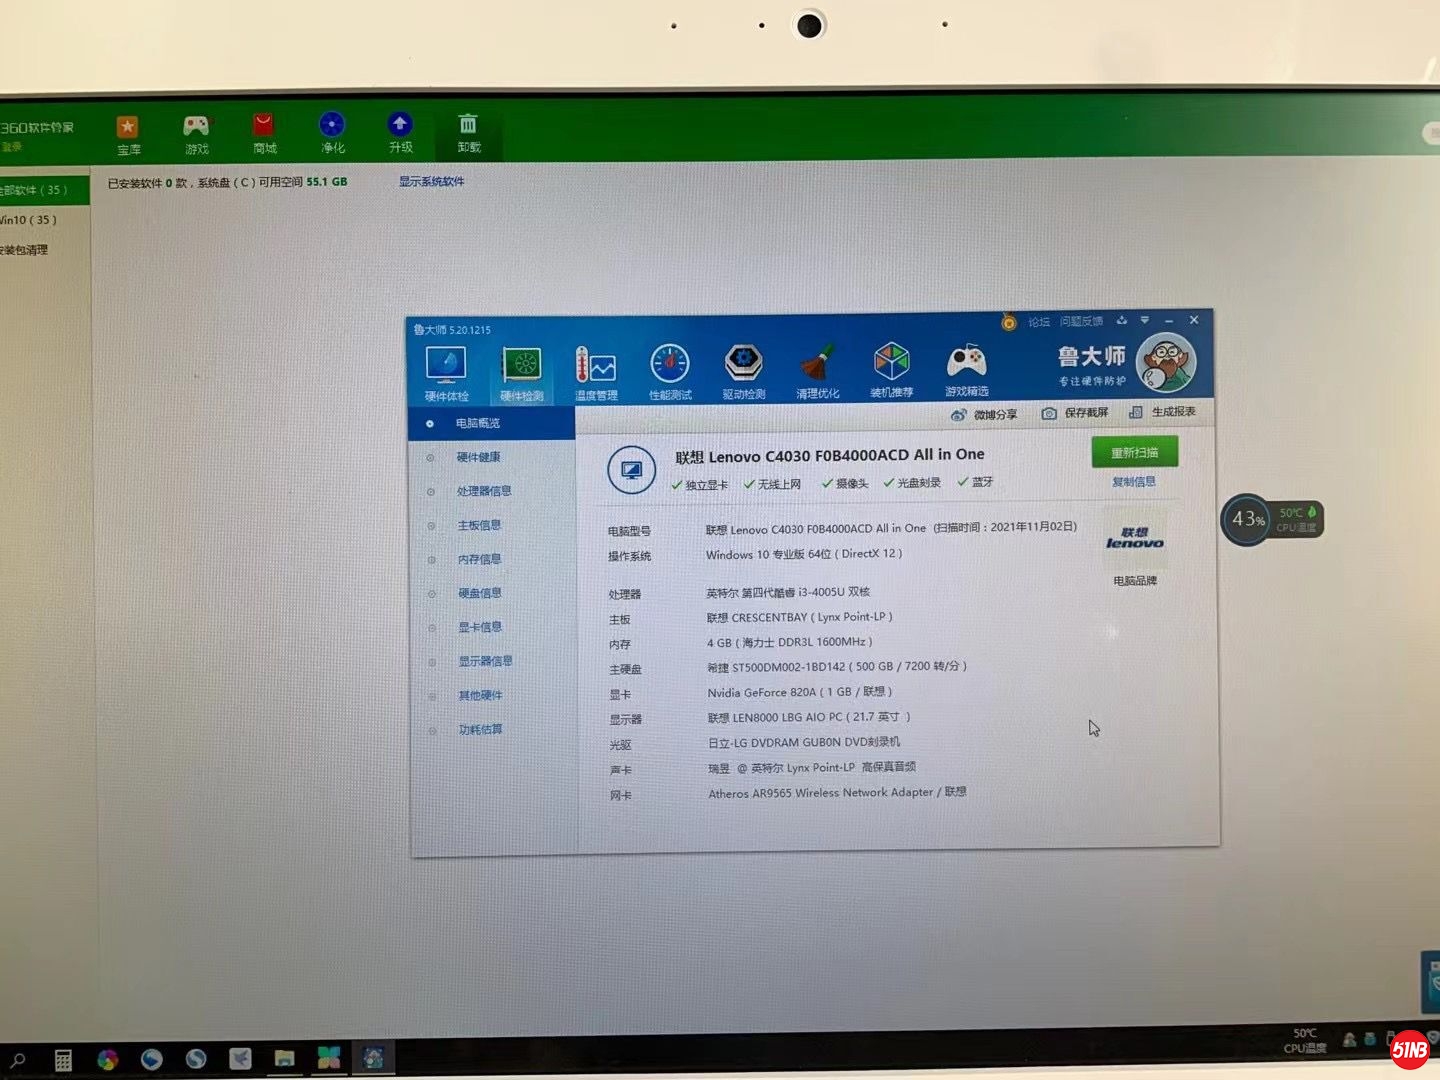Click the 43% memory usage floating ball
The height and width of the screenshot is (1080, 1440).
[1247, 519]
